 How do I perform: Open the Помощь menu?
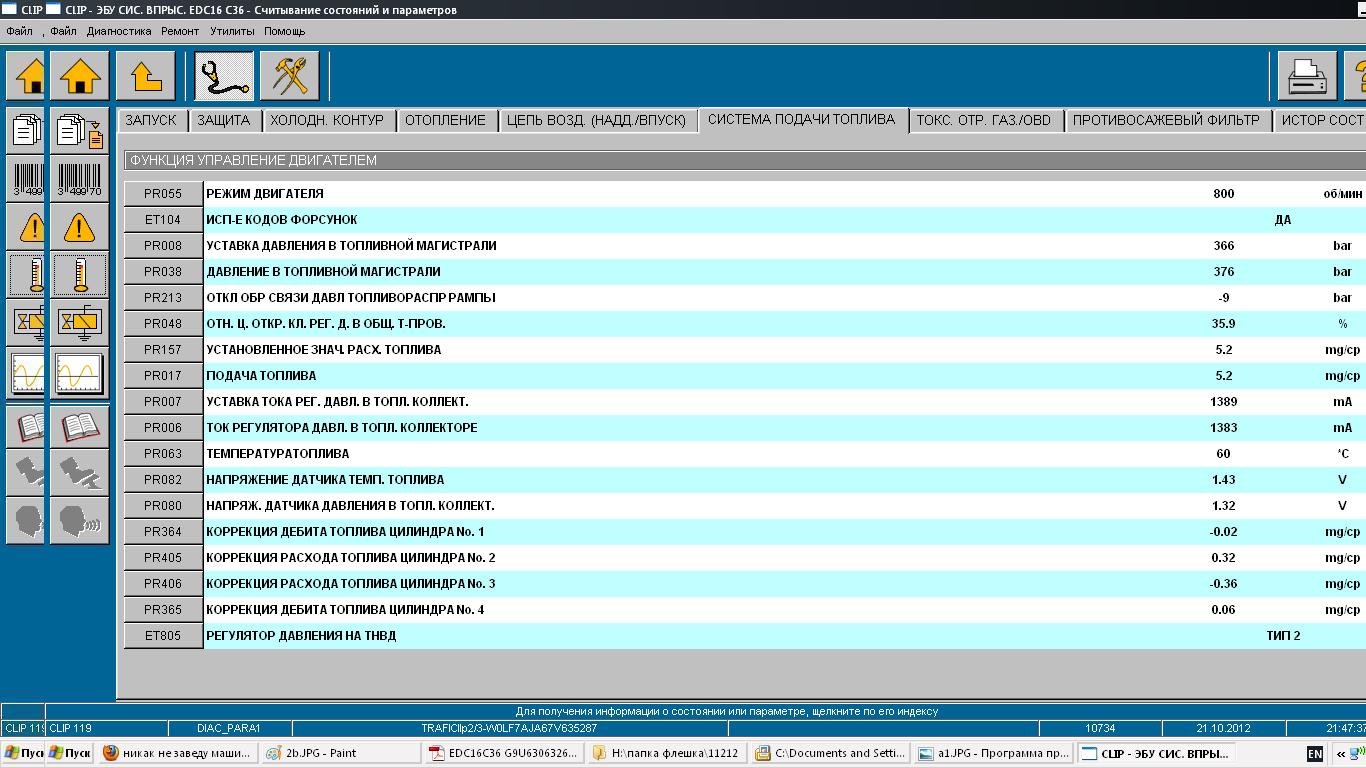click(x=285, y=31)
